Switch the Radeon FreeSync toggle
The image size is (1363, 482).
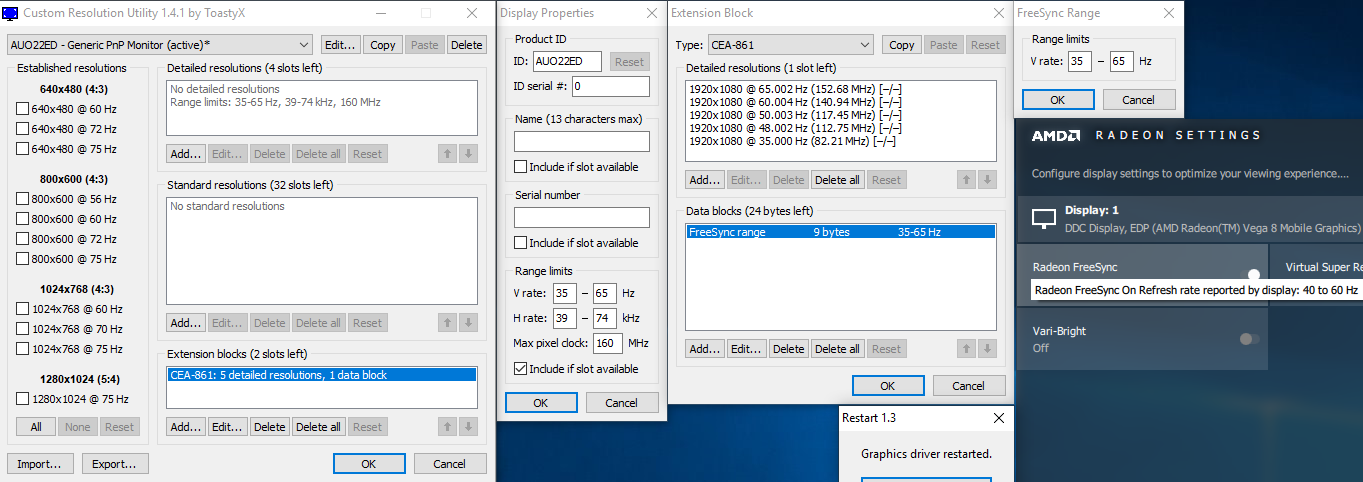(1250, 274)
